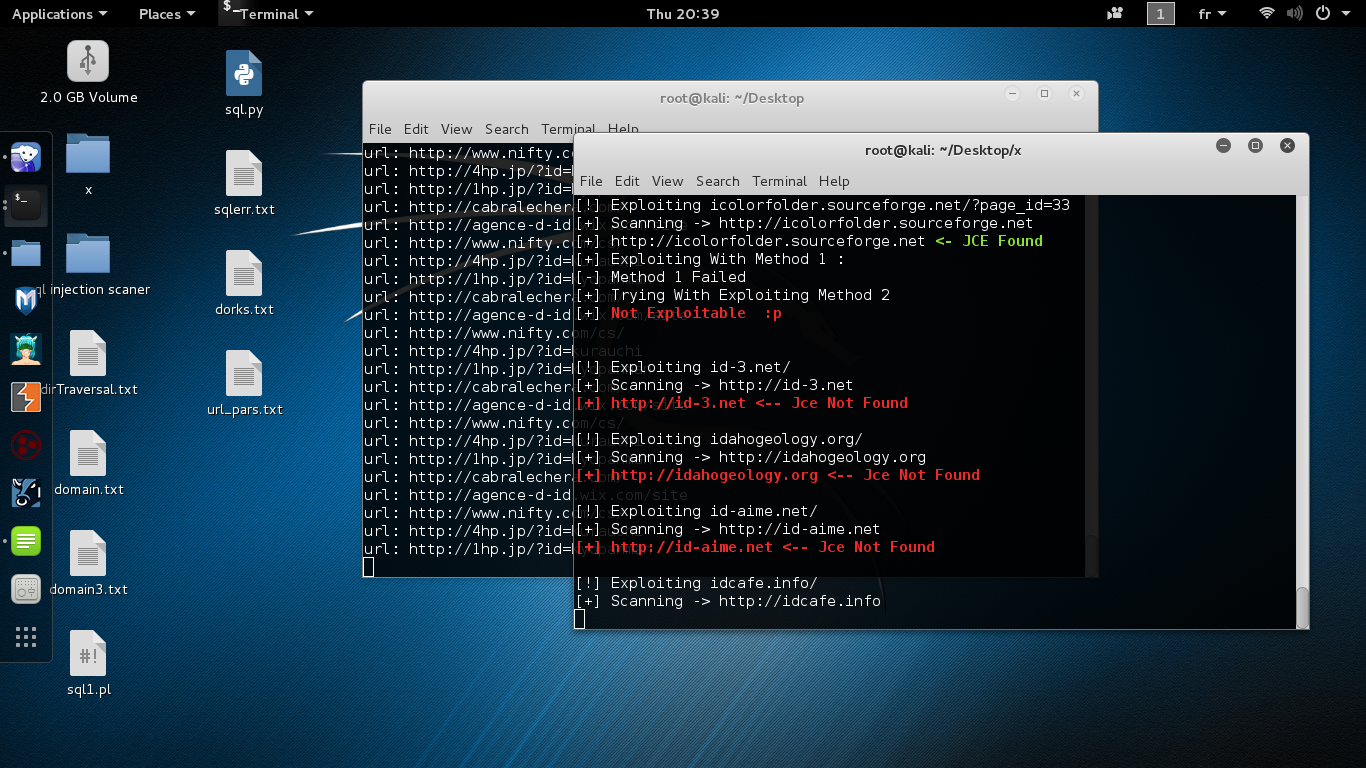Click the 'Scanning -> http://idcafe.info' line
Image resolution: width=1366 pixels, height=768 pixels.
tap(728, 601)
